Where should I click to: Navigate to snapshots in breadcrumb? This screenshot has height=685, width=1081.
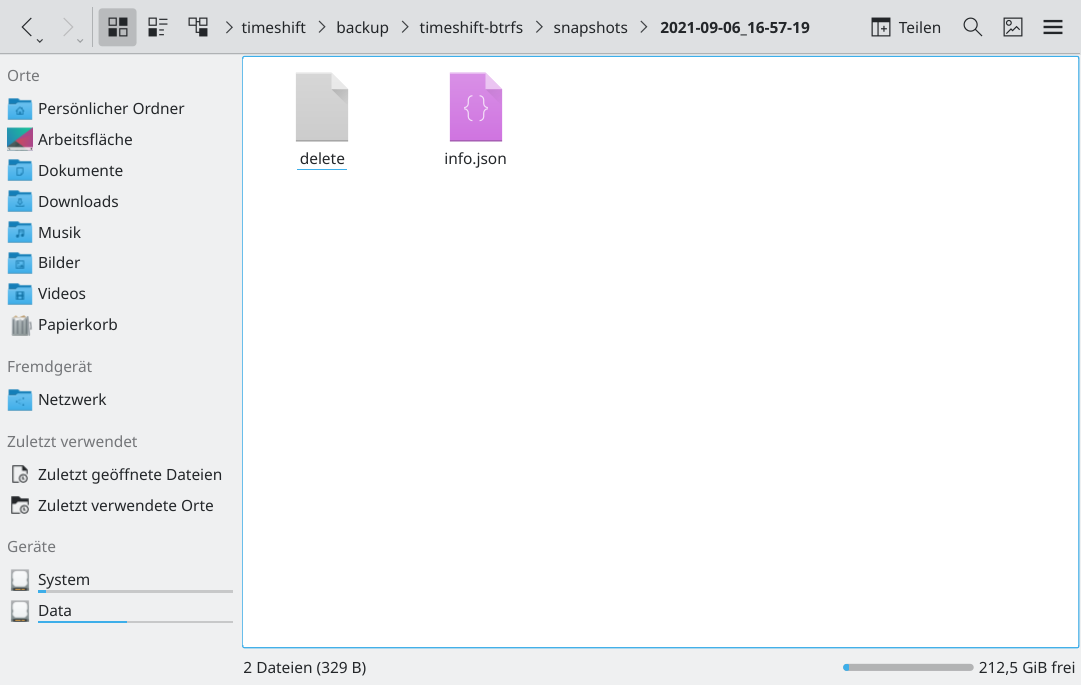tap(590, 28)
